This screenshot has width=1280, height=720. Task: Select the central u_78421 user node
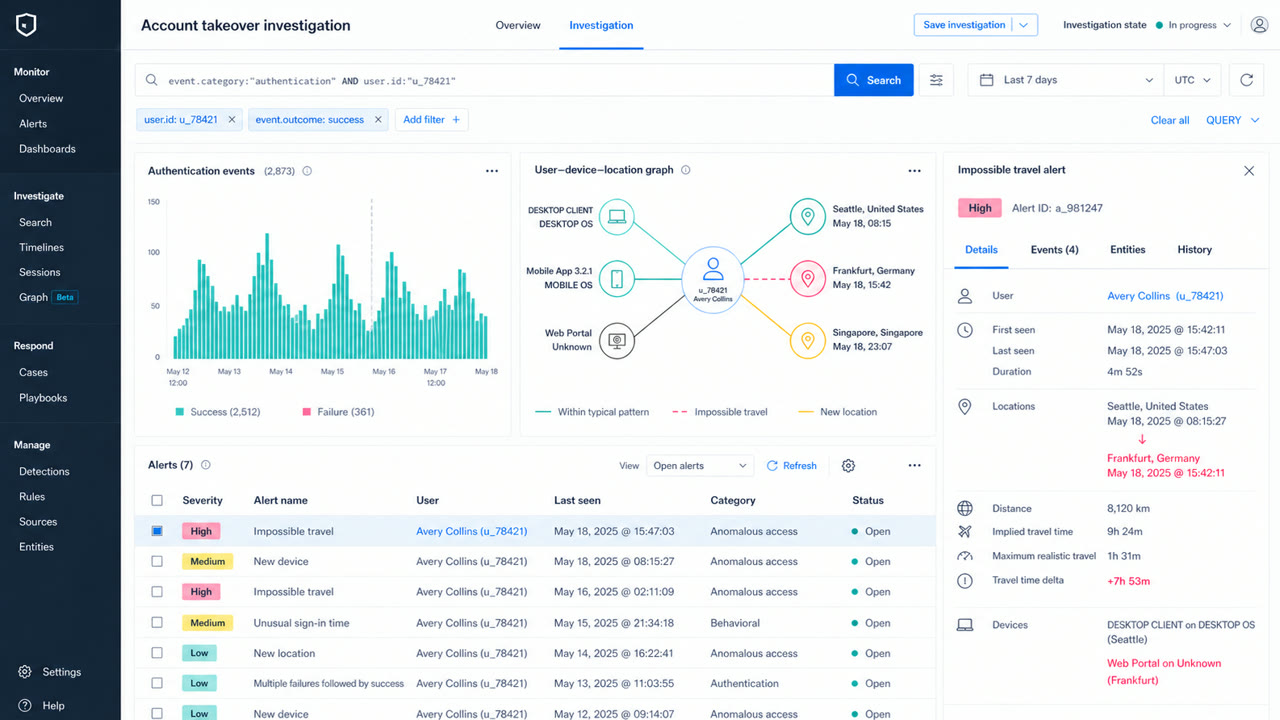pyautogui.click(x=713, y=280)
